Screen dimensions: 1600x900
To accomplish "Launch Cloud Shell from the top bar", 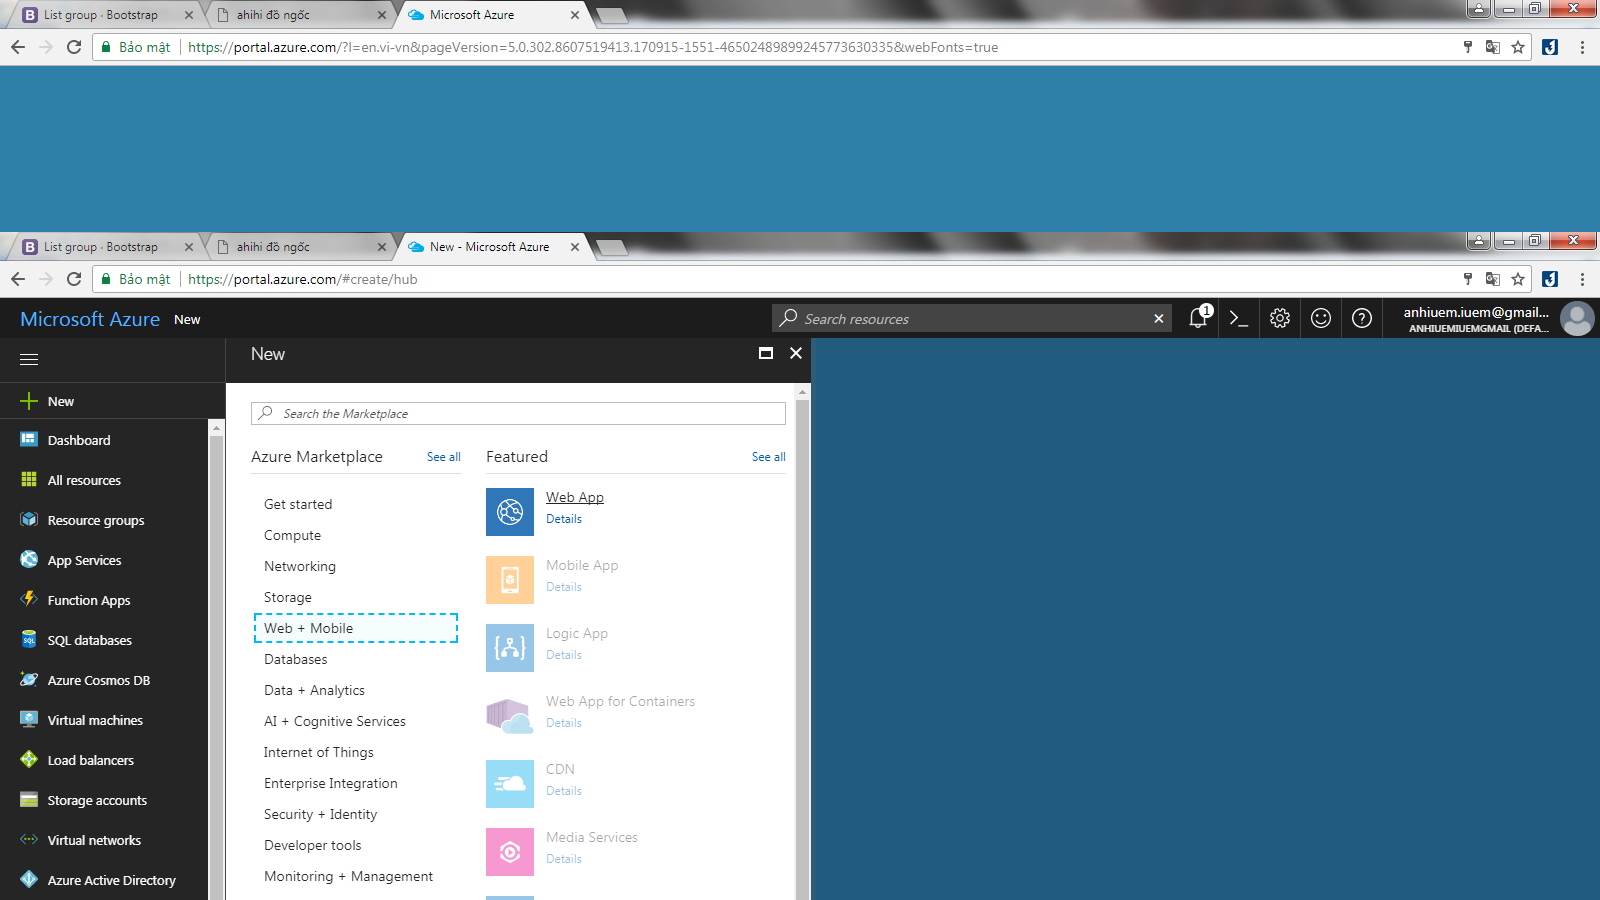I will (x=1239, y=318).
